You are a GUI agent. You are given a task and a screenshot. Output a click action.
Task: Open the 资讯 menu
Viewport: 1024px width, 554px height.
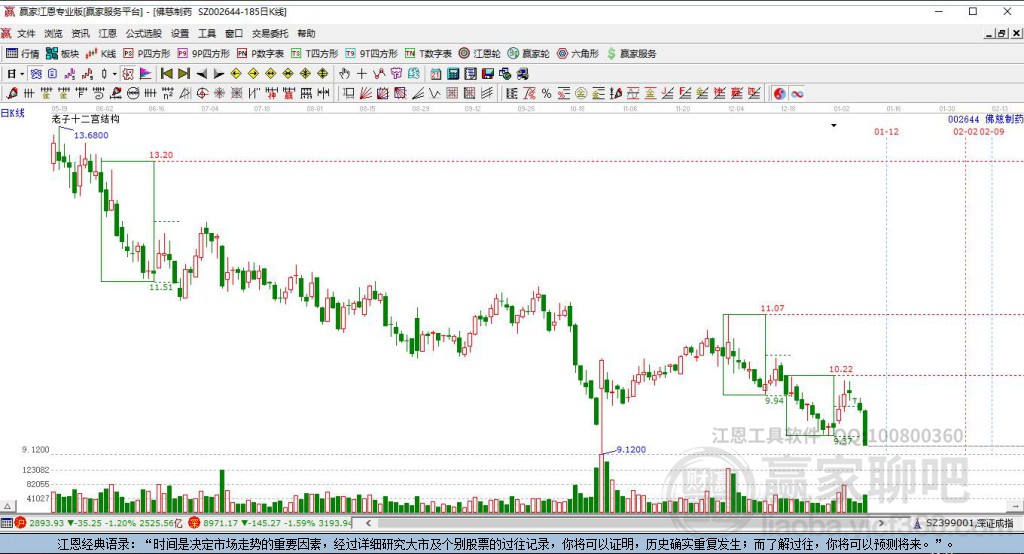click(x=80, y=33)
